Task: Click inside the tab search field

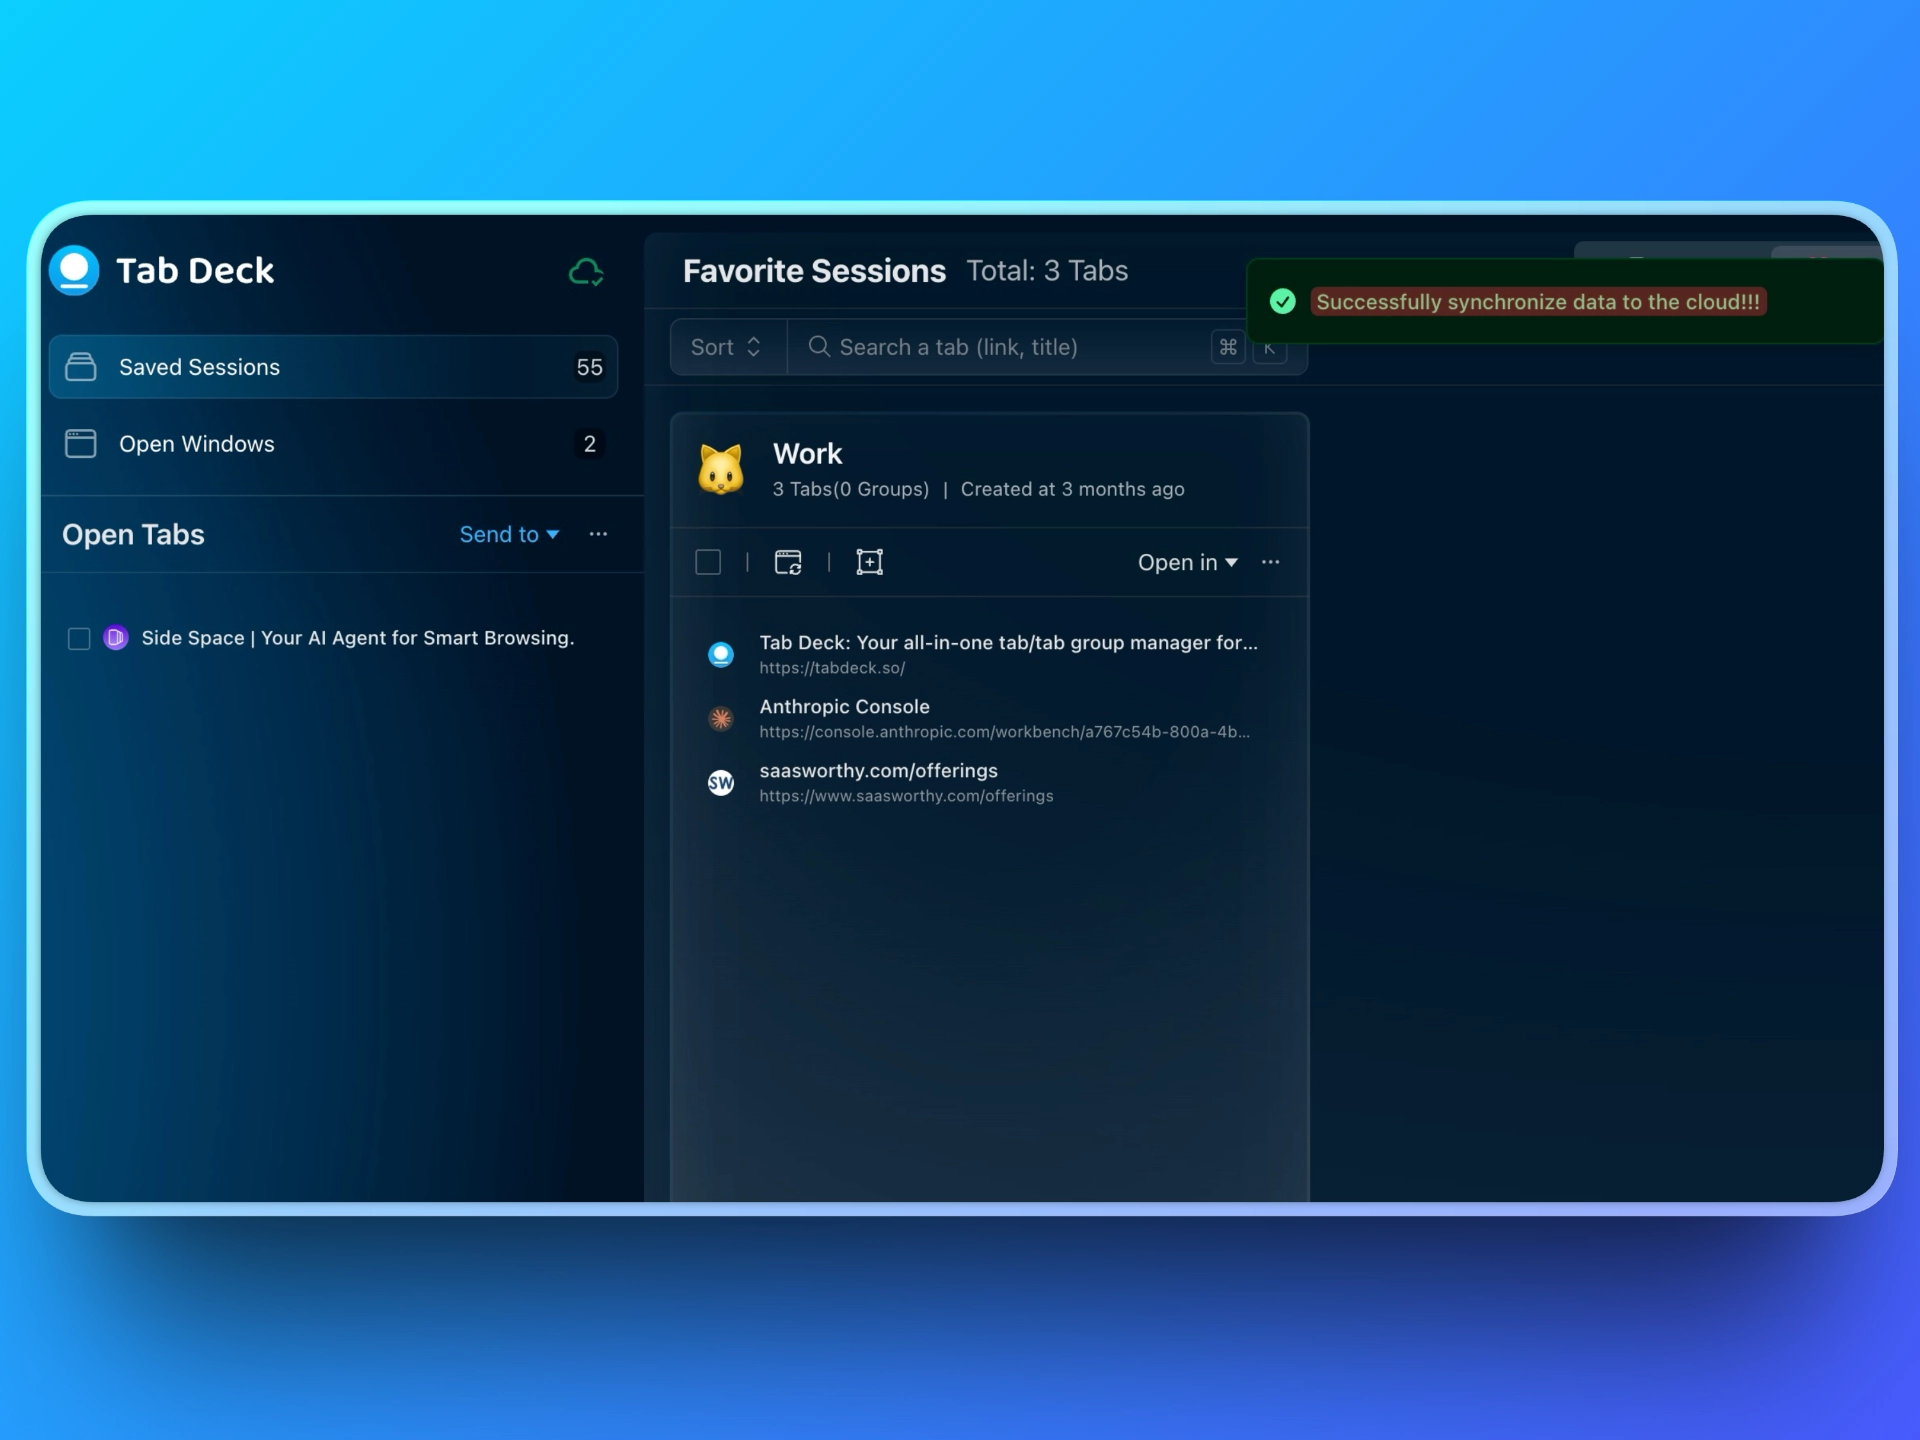Action: tap(1000, 347)
